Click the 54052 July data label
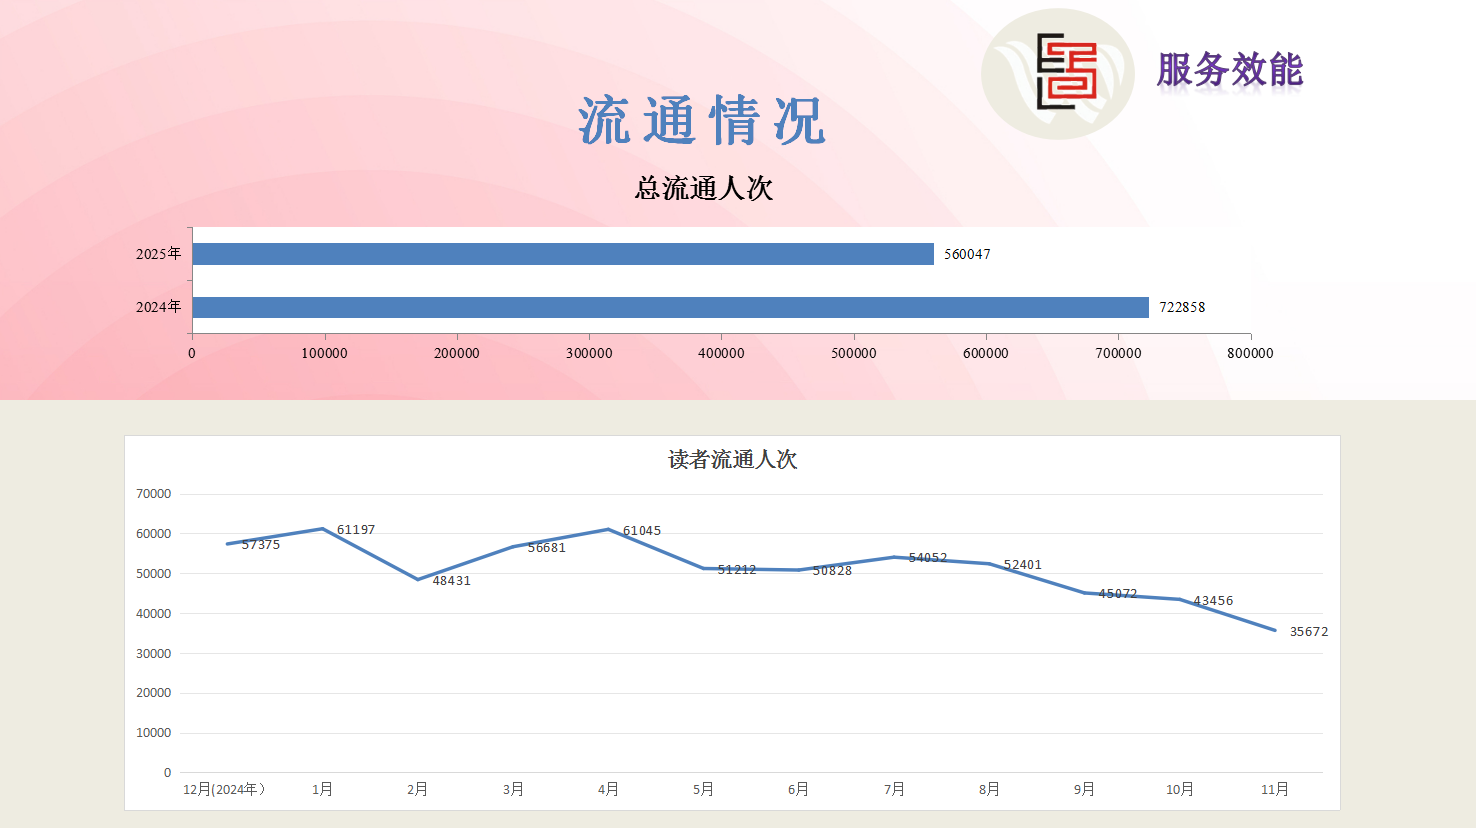 [x=928, y=558]
